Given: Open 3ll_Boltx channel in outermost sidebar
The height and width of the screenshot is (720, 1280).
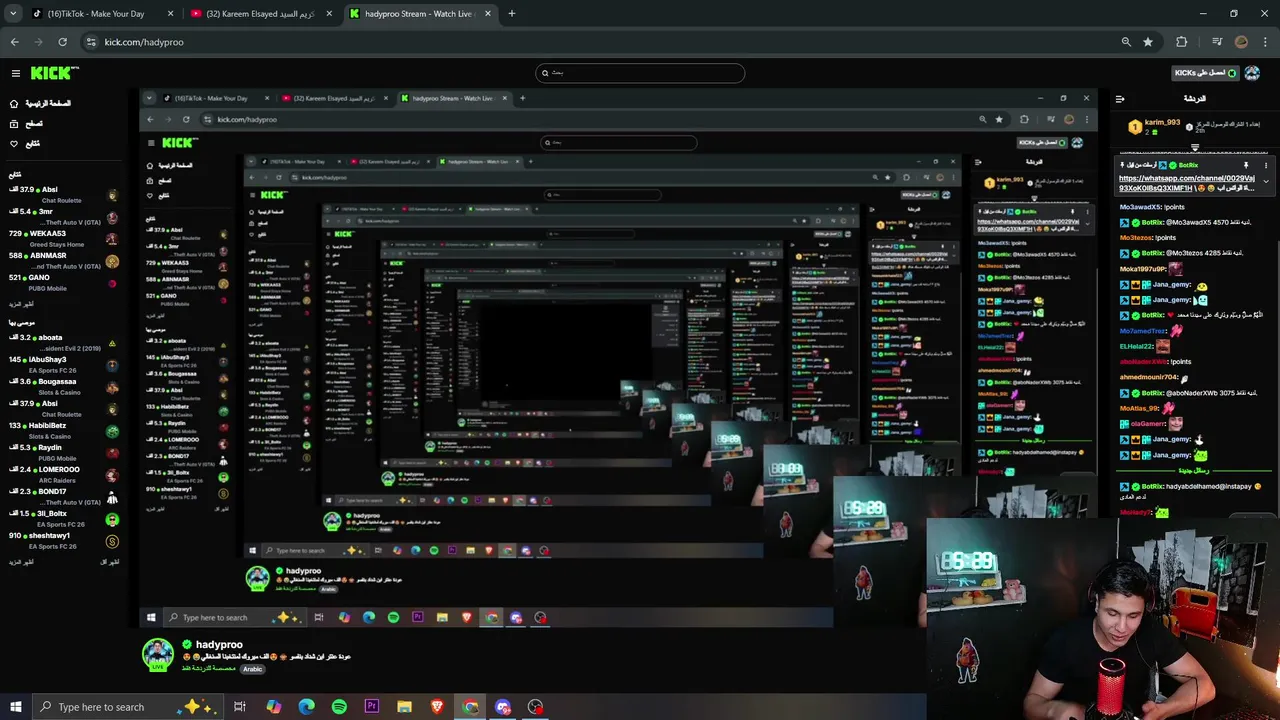Looking at the screenshot, I should [x=62, y=518].
